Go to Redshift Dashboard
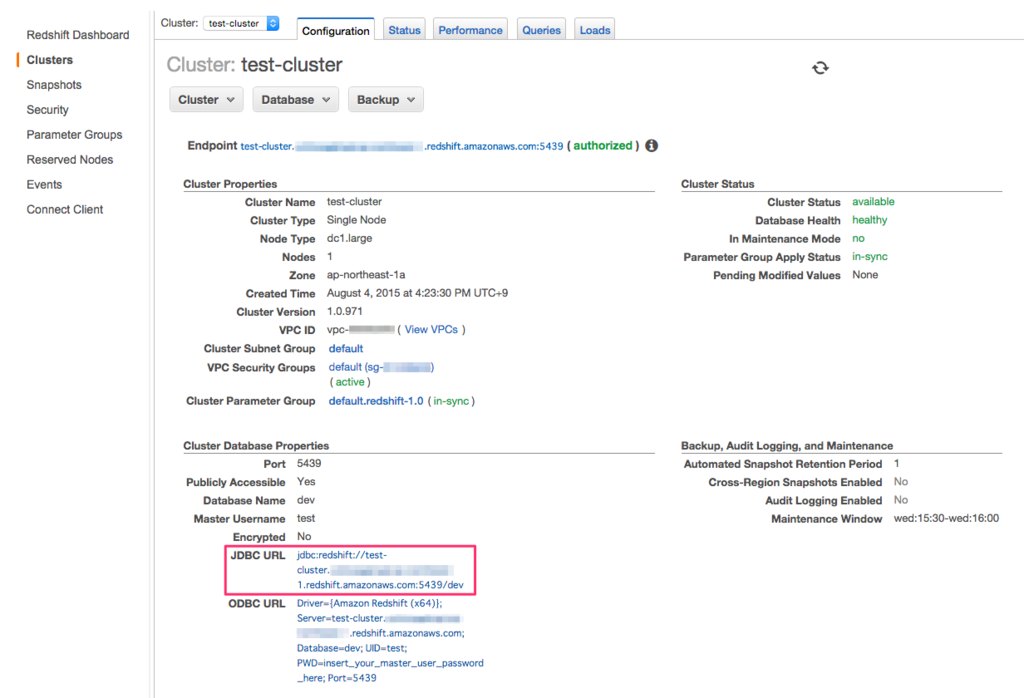 78,35
